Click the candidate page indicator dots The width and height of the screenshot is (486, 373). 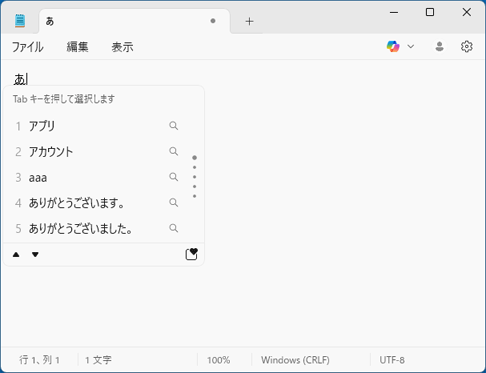195,177
